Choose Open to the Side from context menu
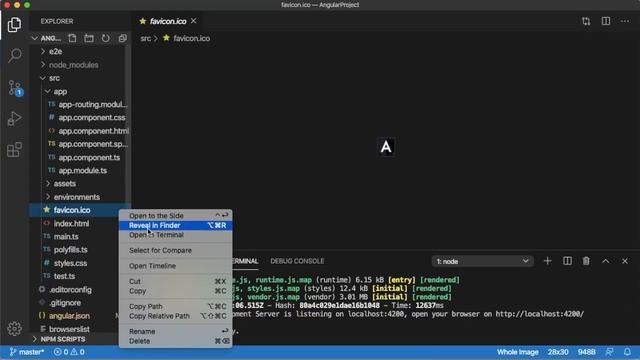The width and height of the screenshot is (640, 360). tap(176, 216)
